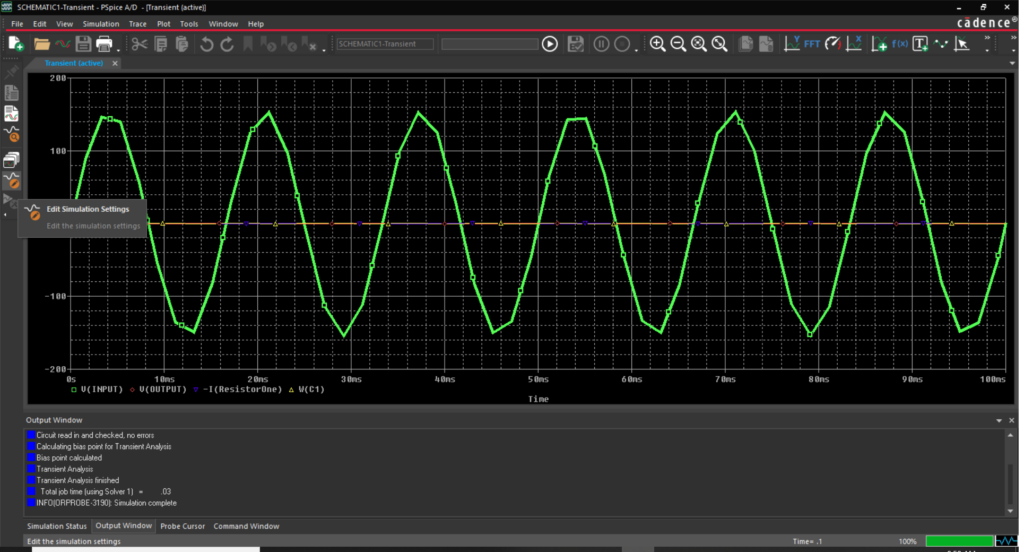1024x552 pixels.
Task: Click View Simulation Output File sidebar icon
Action: (x=12, y=93)
